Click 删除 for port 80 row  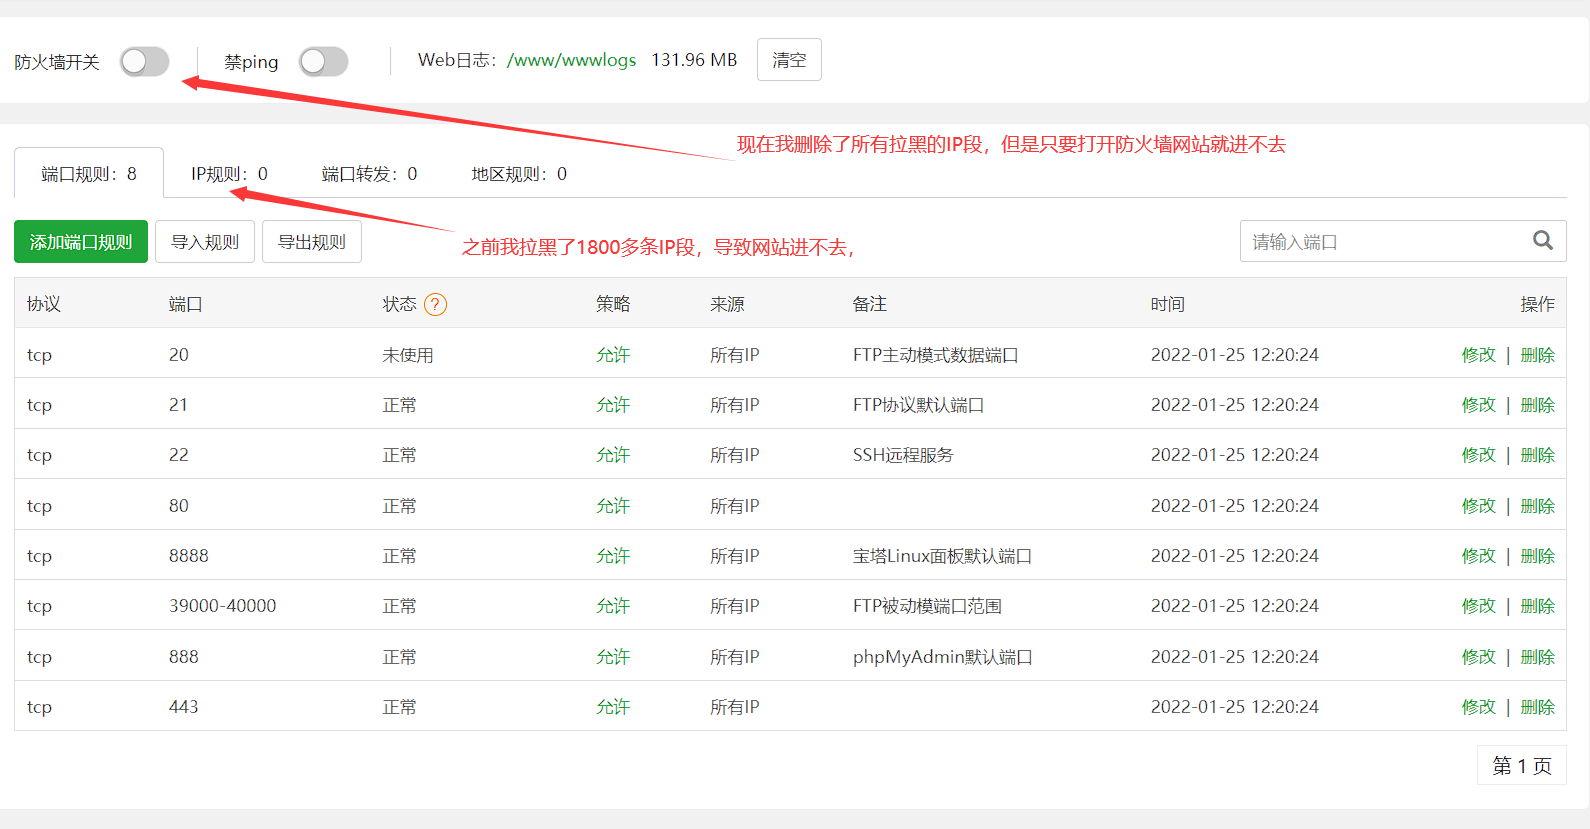click(x=1538, y=506)
